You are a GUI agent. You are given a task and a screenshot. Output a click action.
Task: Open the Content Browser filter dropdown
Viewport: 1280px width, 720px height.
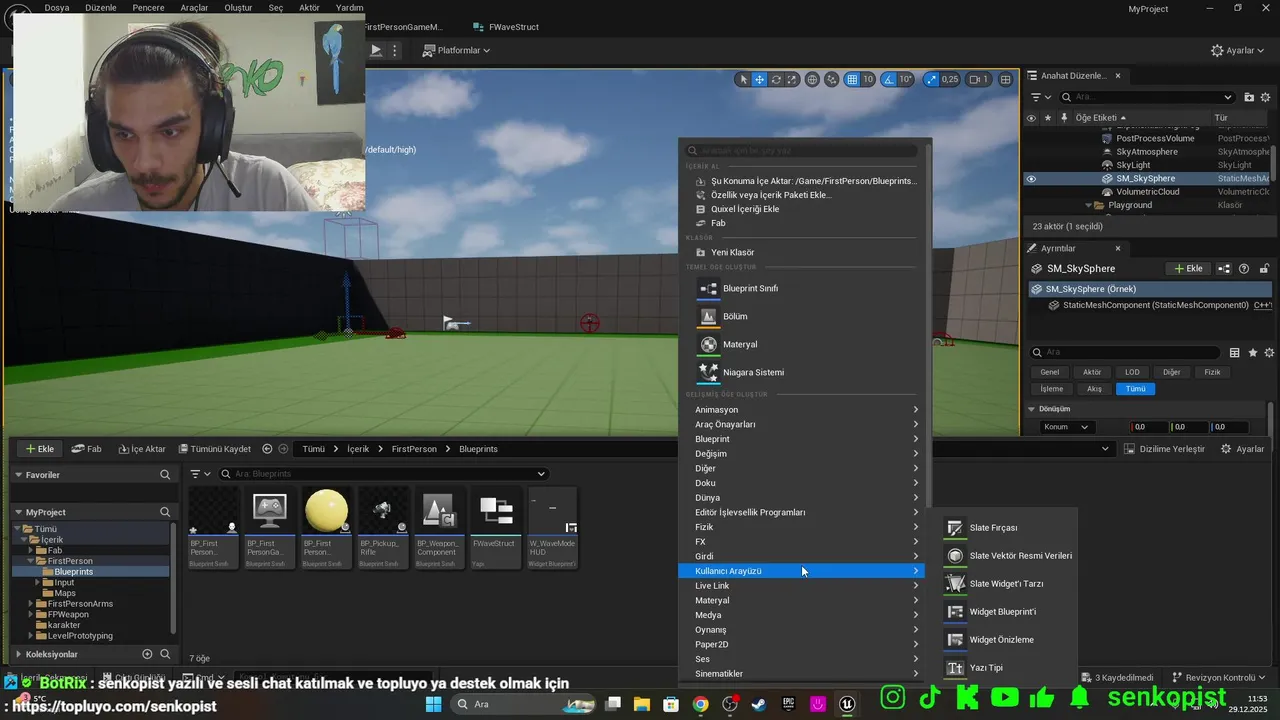(x=200, y=474)
